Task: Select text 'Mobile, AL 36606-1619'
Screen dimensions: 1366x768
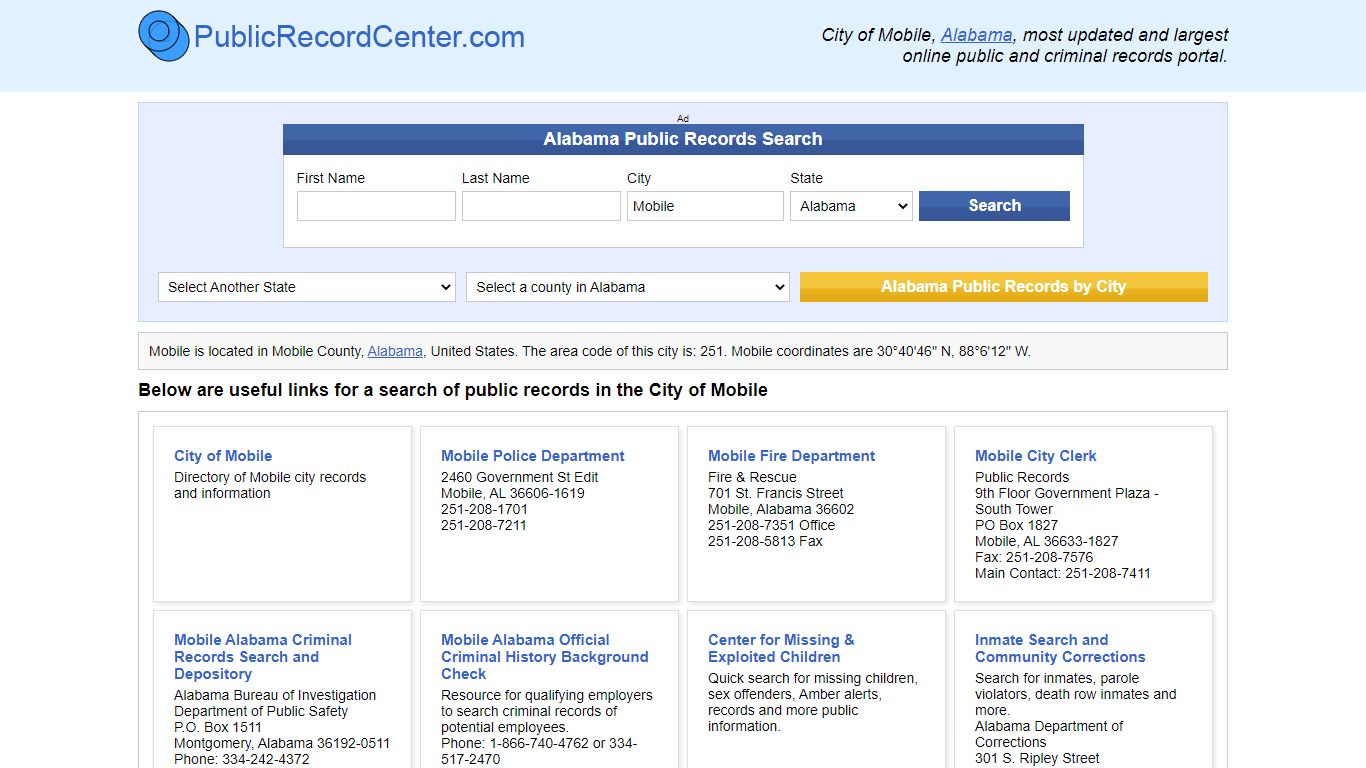Action: coord(513,493)
